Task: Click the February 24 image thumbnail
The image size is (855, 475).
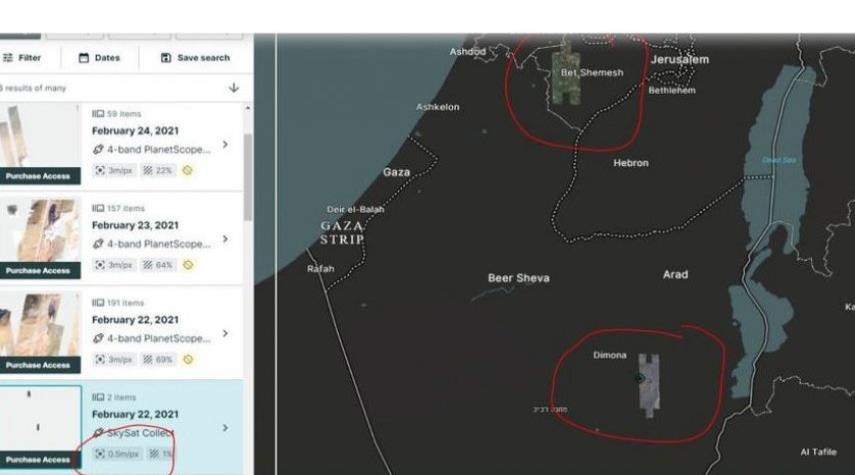Action: [38, 135]
